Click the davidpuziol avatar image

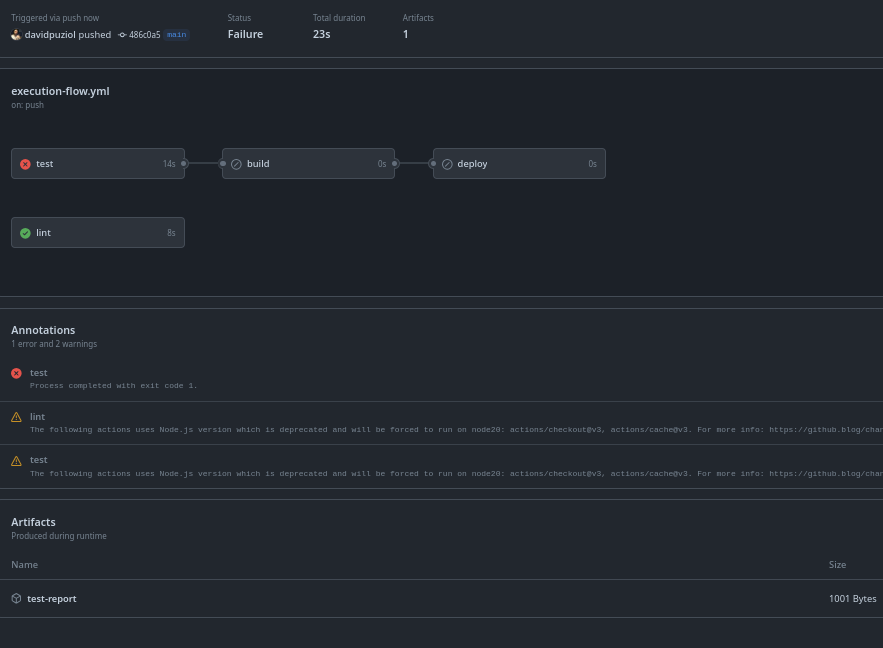click(x=16, y=35)
